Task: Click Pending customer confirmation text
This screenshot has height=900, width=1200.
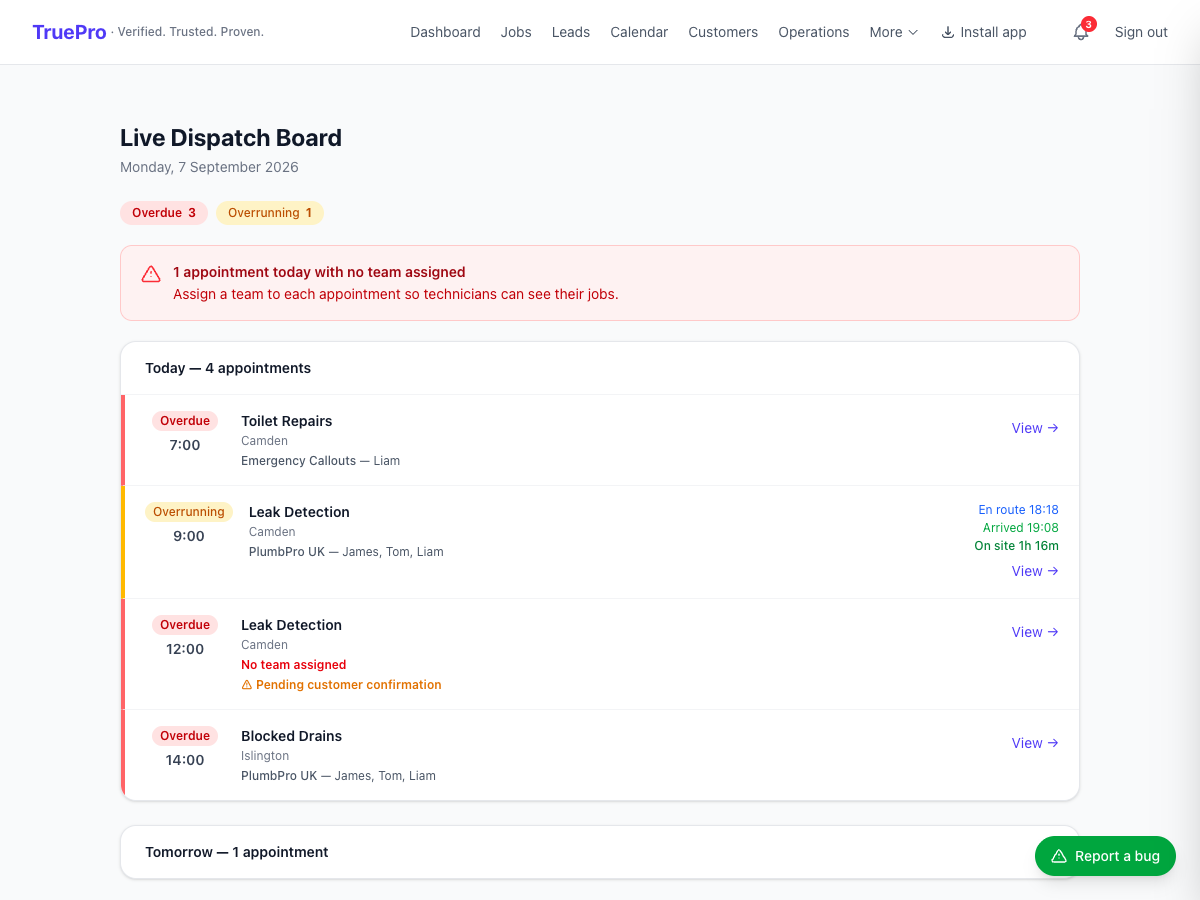Action: pos(348,685)
